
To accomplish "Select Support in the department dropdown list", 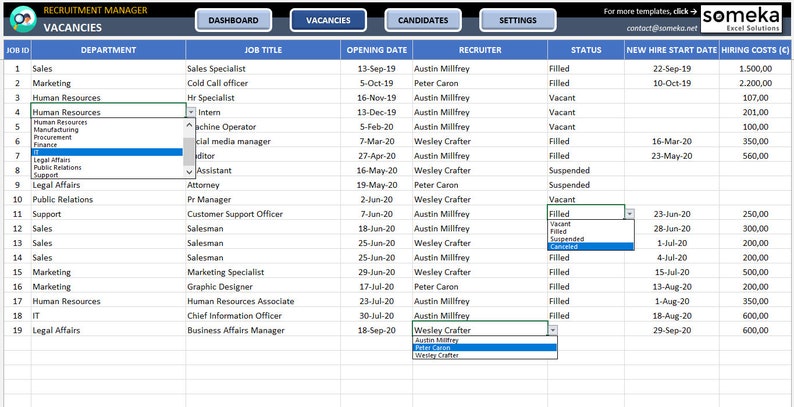I will 107,175.
